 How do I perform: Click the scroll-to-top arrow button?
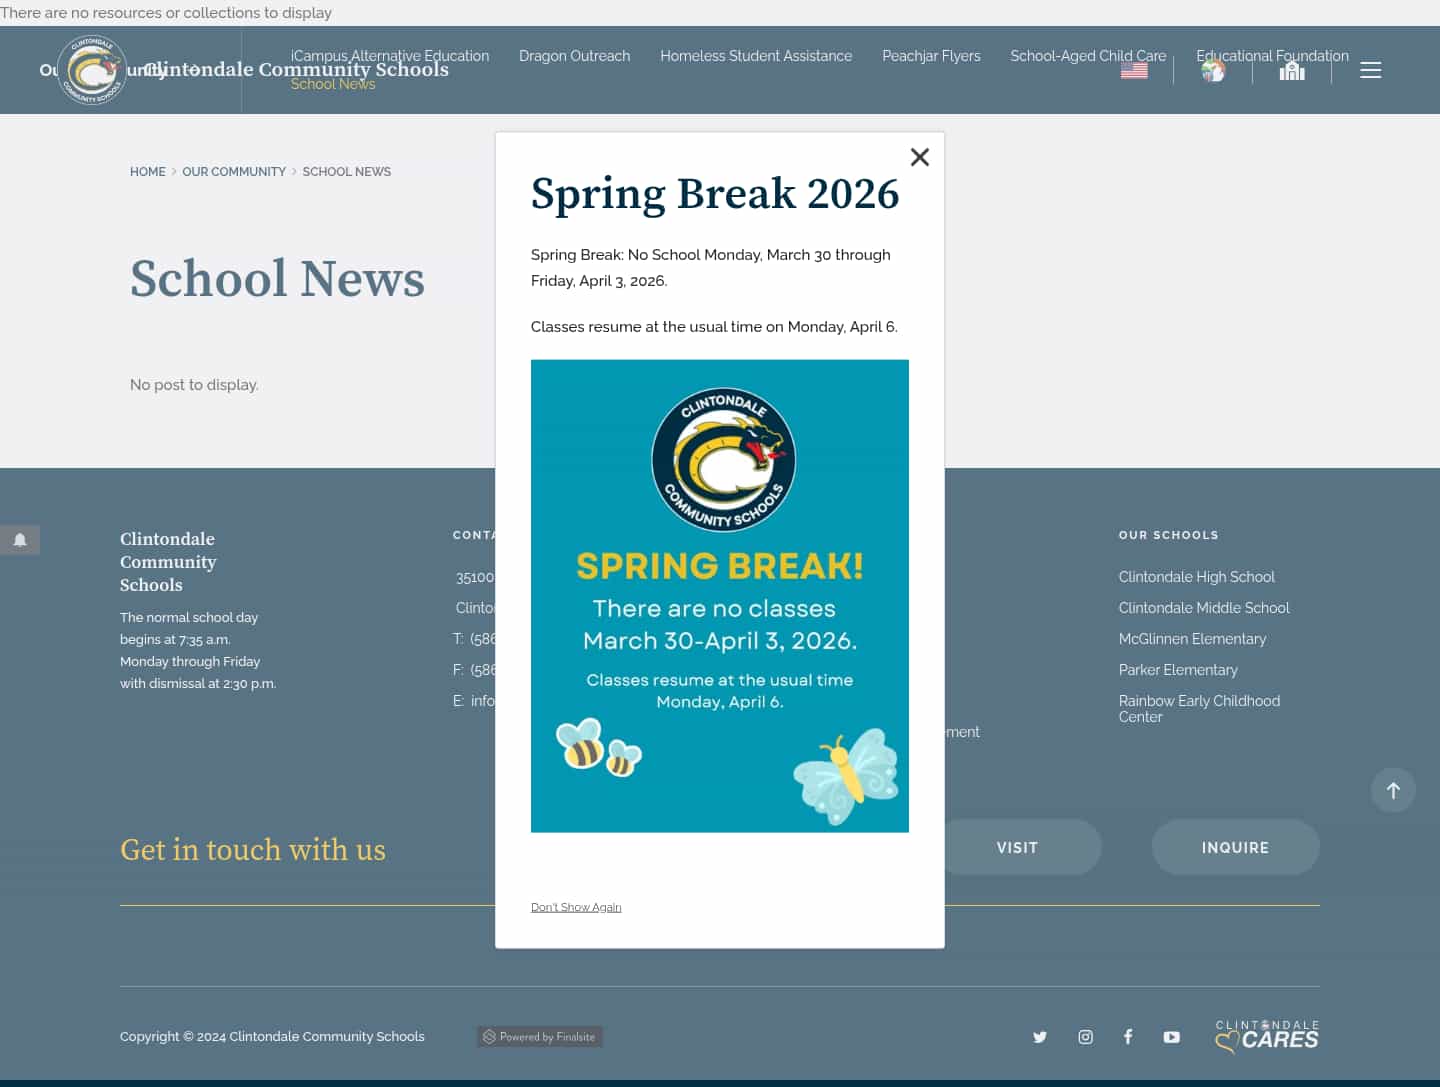click(x=1393, y=790)
